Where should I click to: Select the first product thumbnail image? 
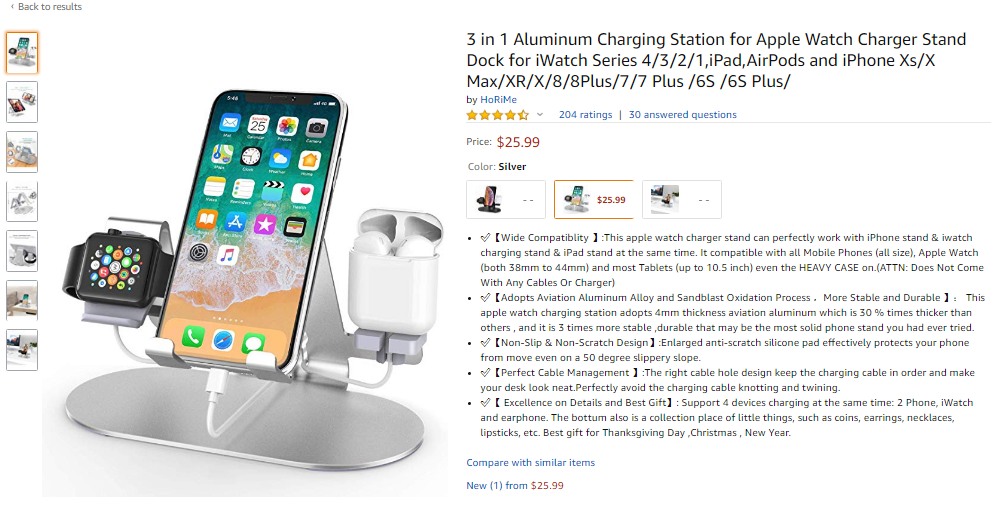coord(22,53)
